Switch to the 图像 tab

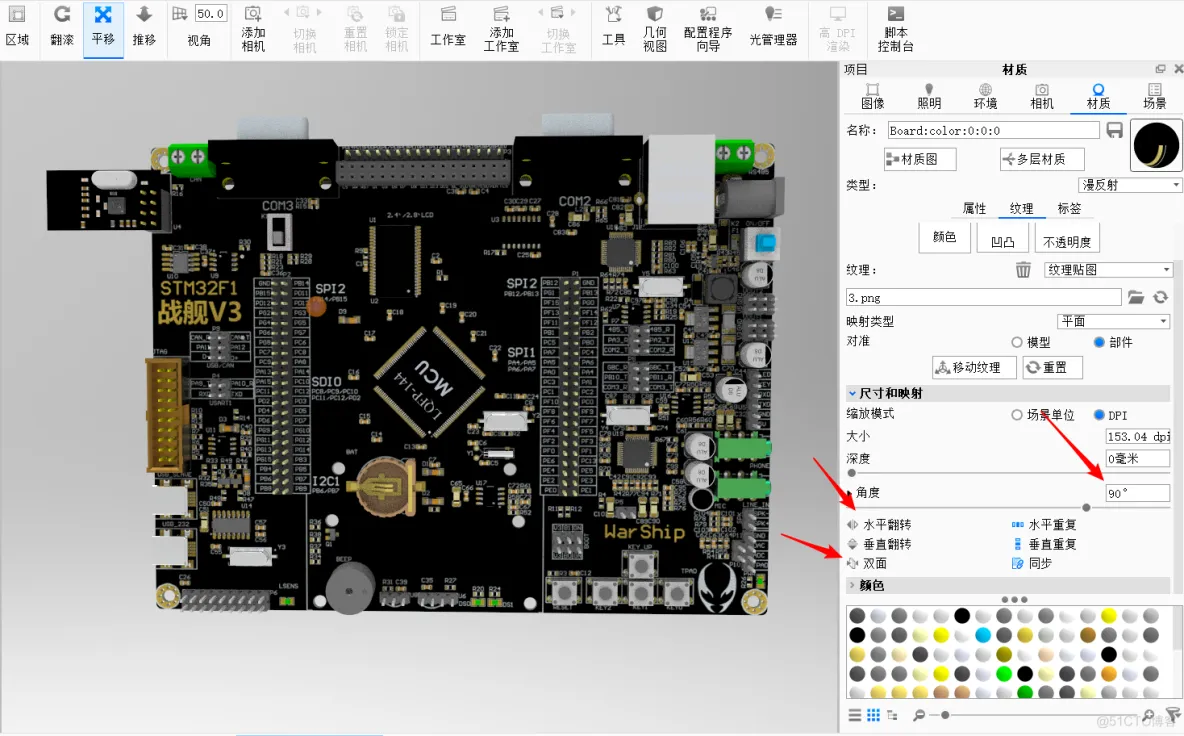click(x=872, y=97)
